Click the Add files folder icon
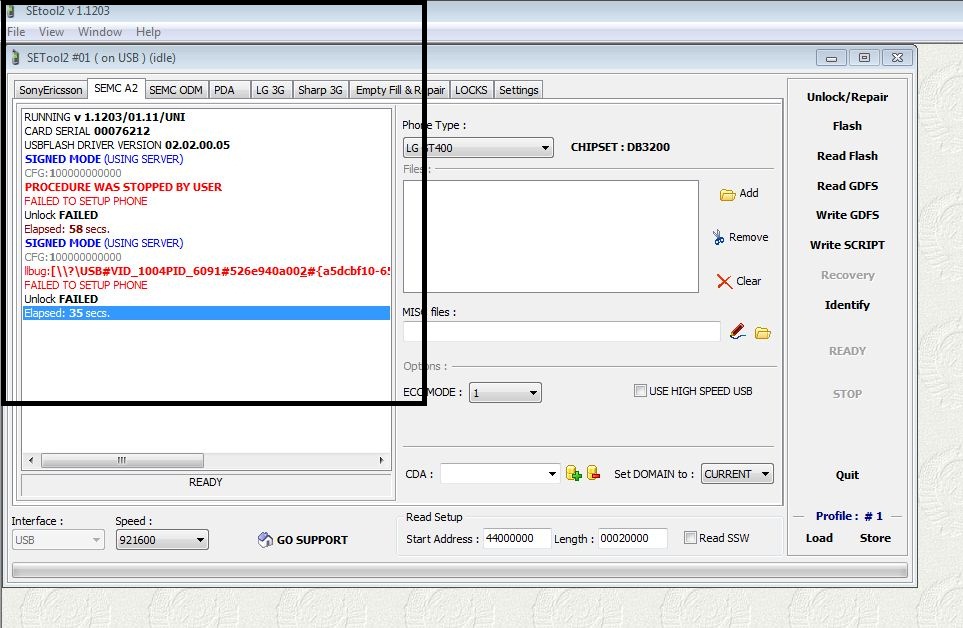 (728, 195)
